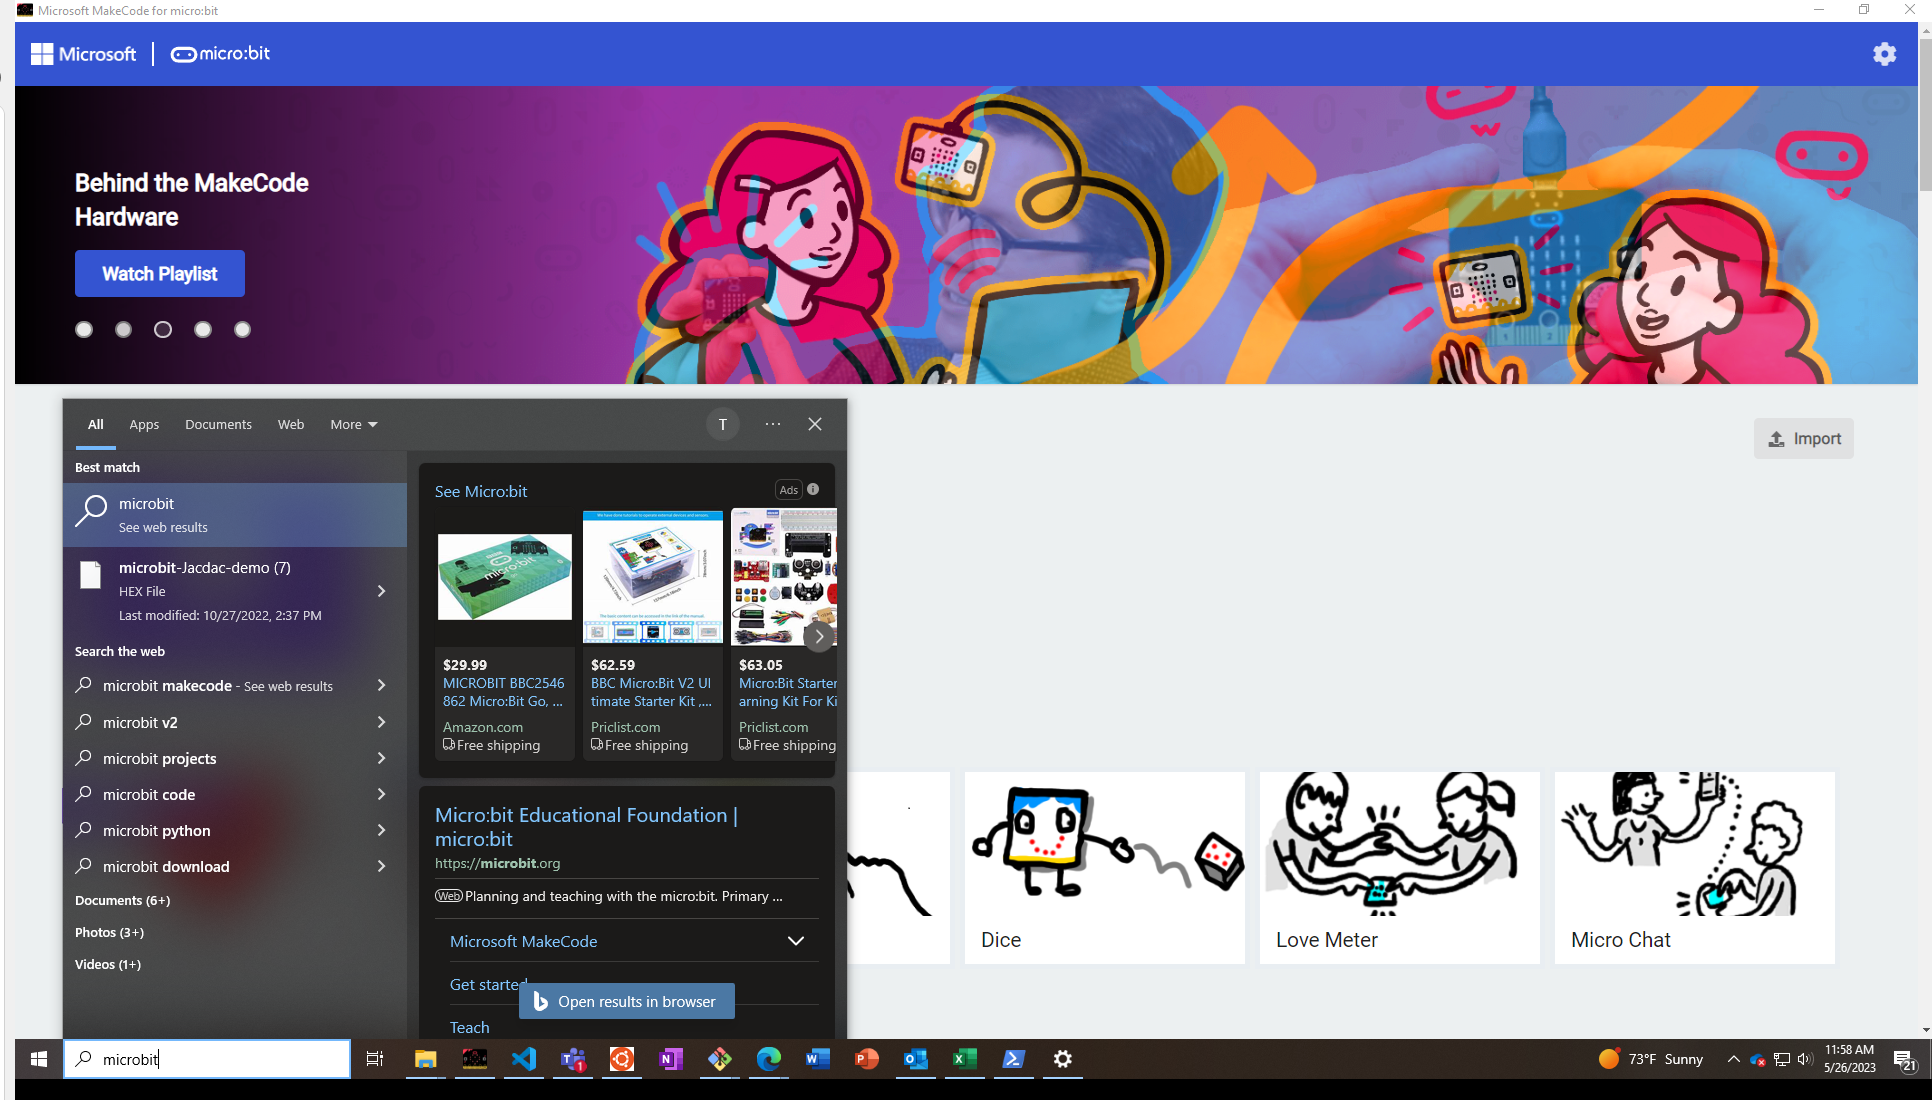Expand the Microsoft MakeCode section in search results
Image resolution: width=1932 pixels, height=1100 pixels.
(x=795, y=940)
